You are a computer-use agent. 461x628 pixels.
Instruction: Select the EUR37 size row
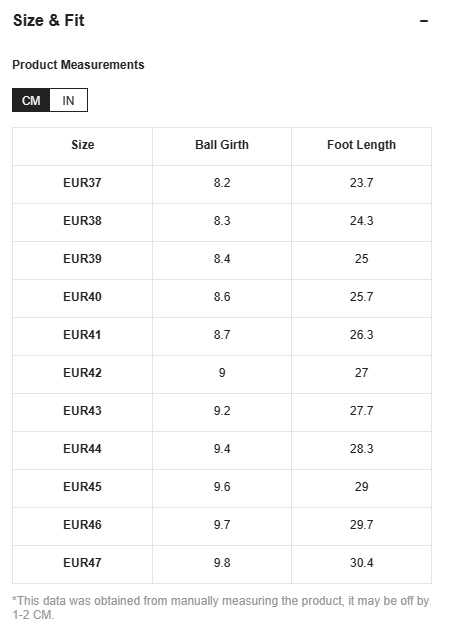(x=222, y=184)
